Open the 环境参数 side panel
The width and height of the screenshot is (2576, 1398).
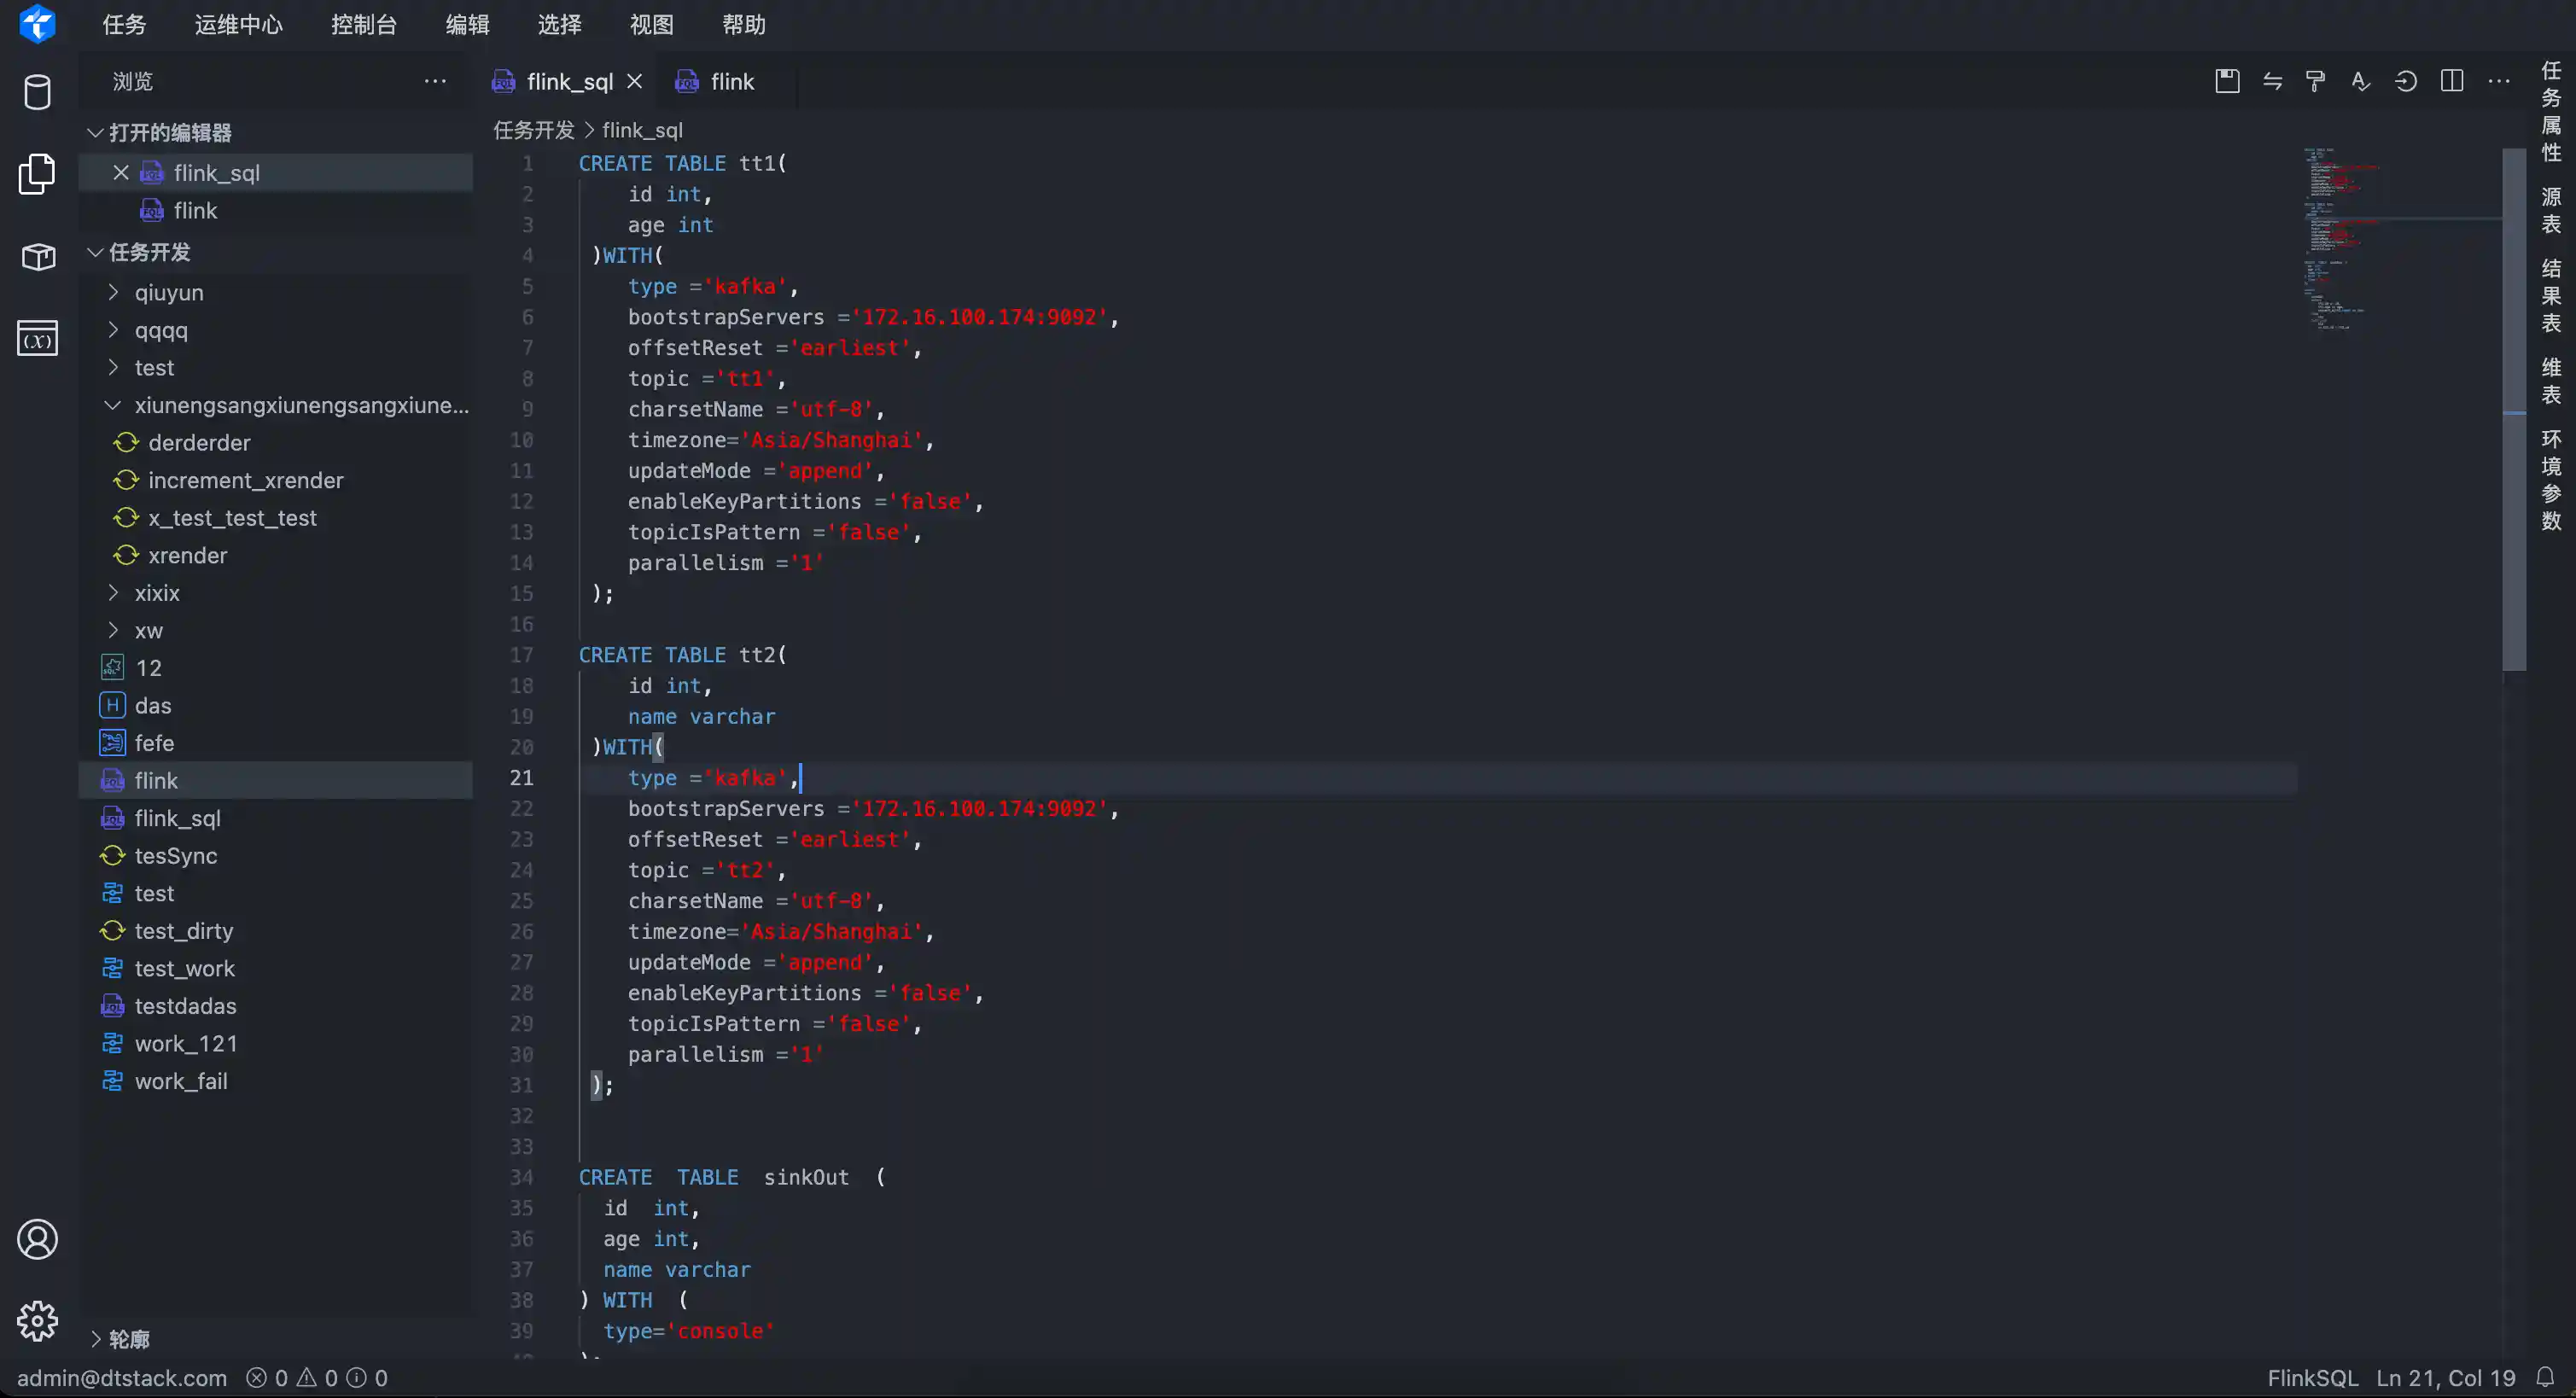[x=2551, y=480]
